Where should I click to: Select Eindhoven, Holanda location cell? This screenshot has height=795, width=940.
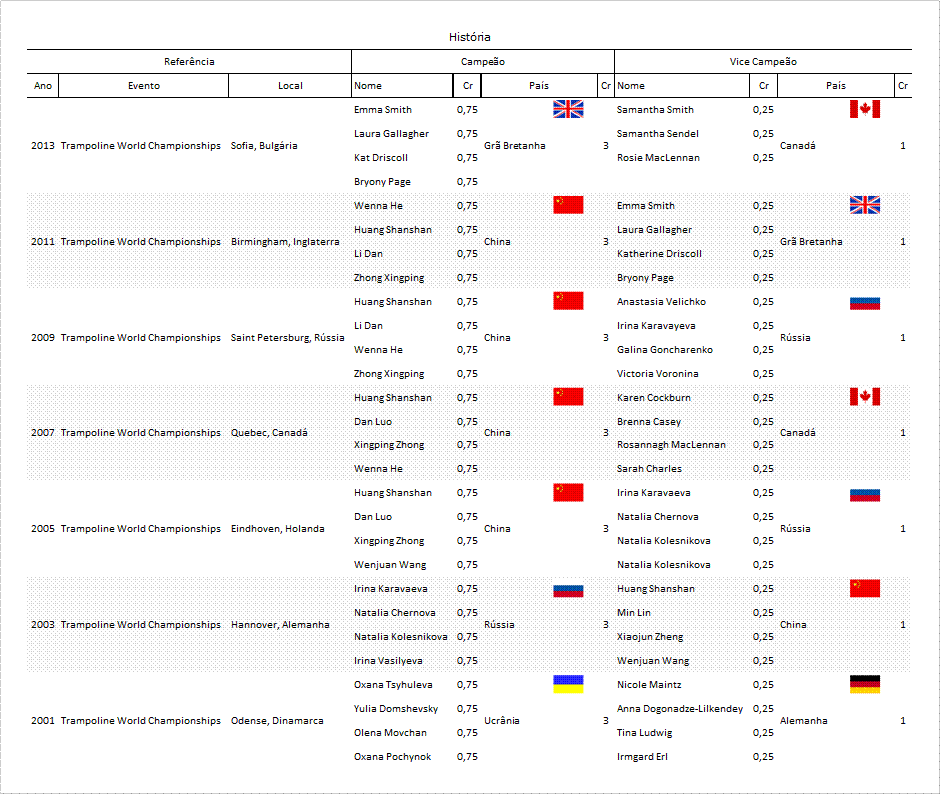278,529
